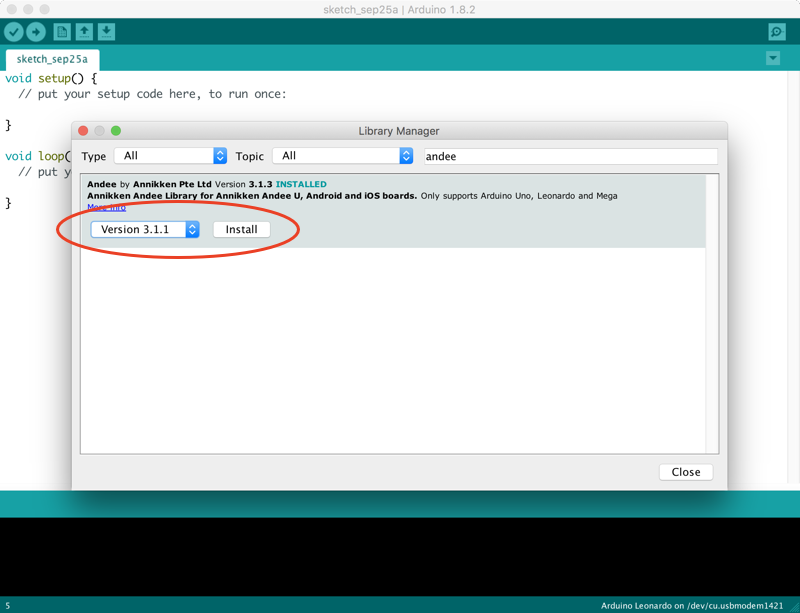Create a new sketch with the New icon
This screenshot has width=800, height=613.
coord(62,32)
